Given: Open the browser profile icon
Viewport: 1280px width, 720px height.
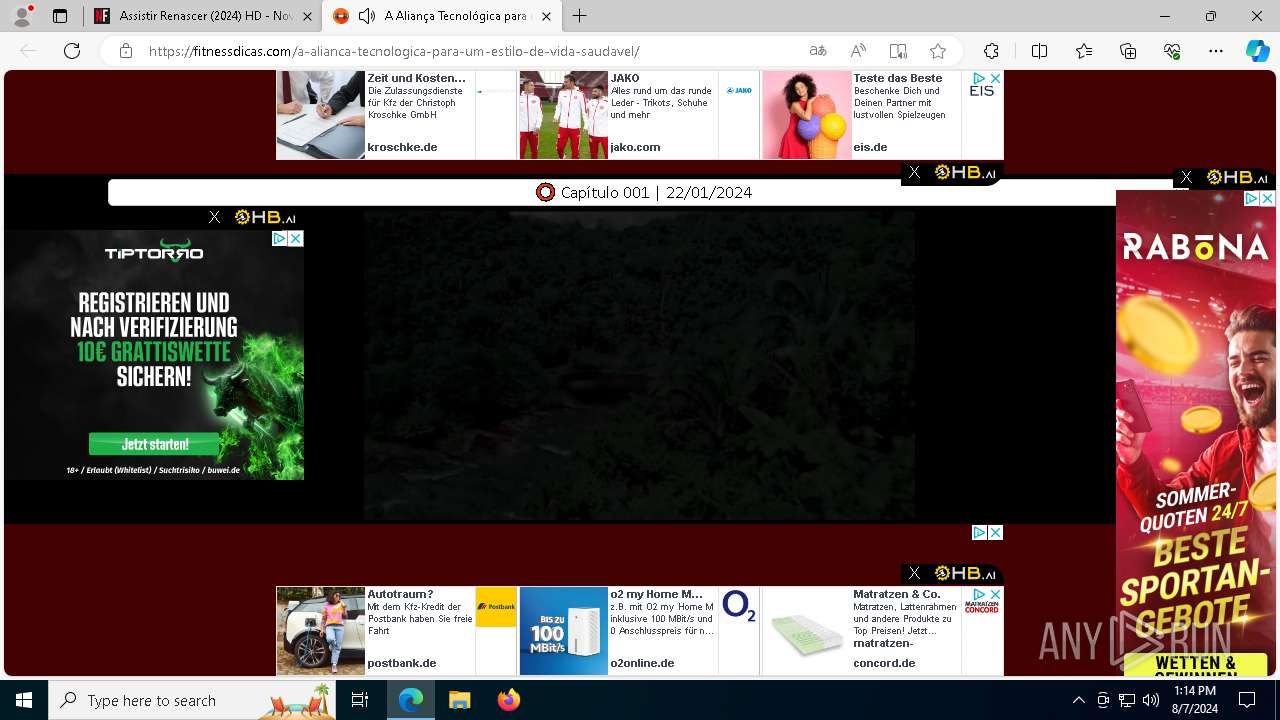Looking at the screenshot, I should (22, 16).
